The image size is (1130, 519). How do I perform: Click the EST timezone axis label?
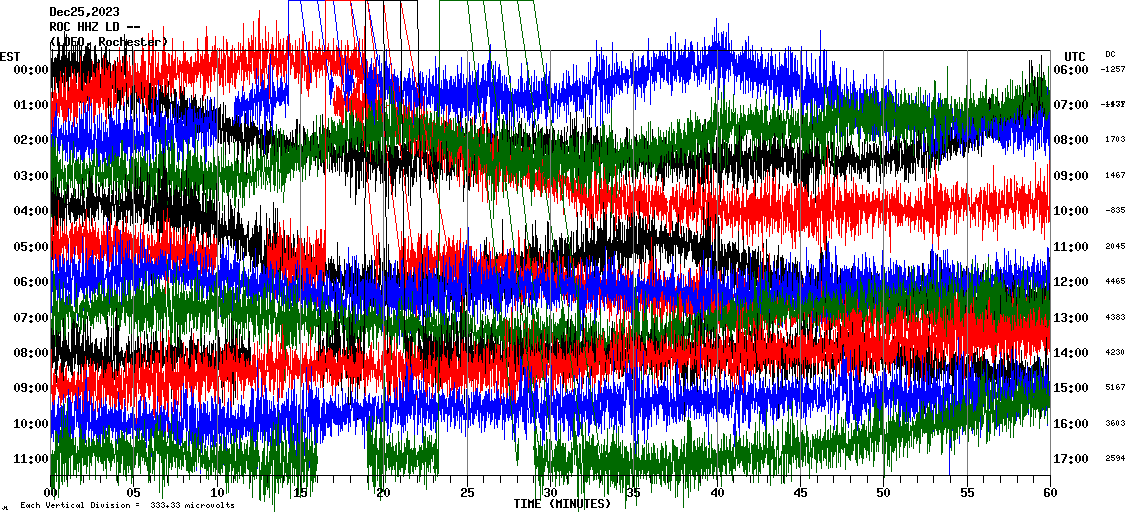[10, 56]
